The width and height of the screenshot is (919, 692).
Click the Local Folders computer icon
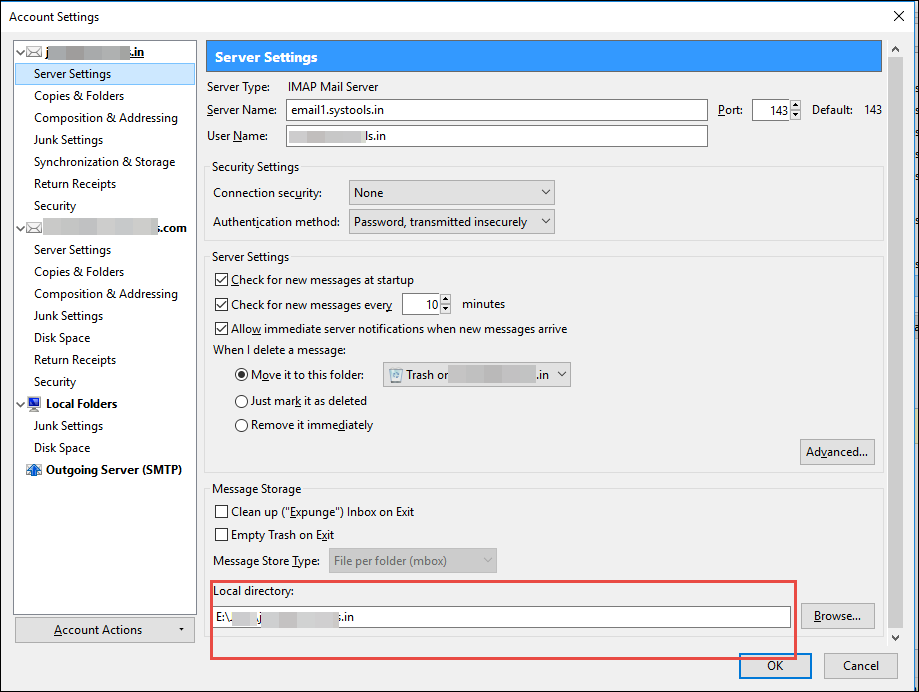(34, 404)
